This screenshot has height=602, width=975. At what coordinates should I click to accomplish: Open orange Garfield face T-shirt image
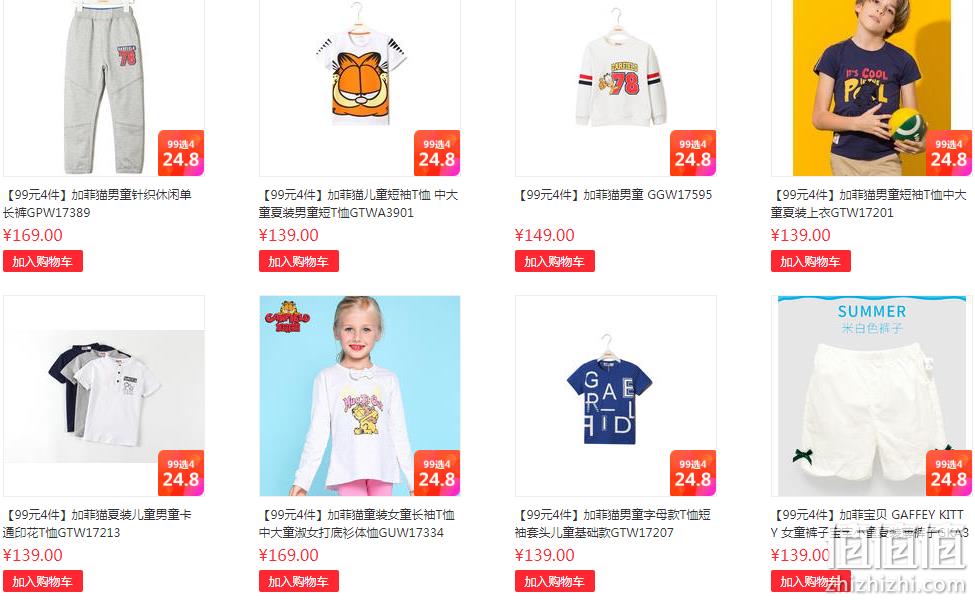[x=359, y=88]
